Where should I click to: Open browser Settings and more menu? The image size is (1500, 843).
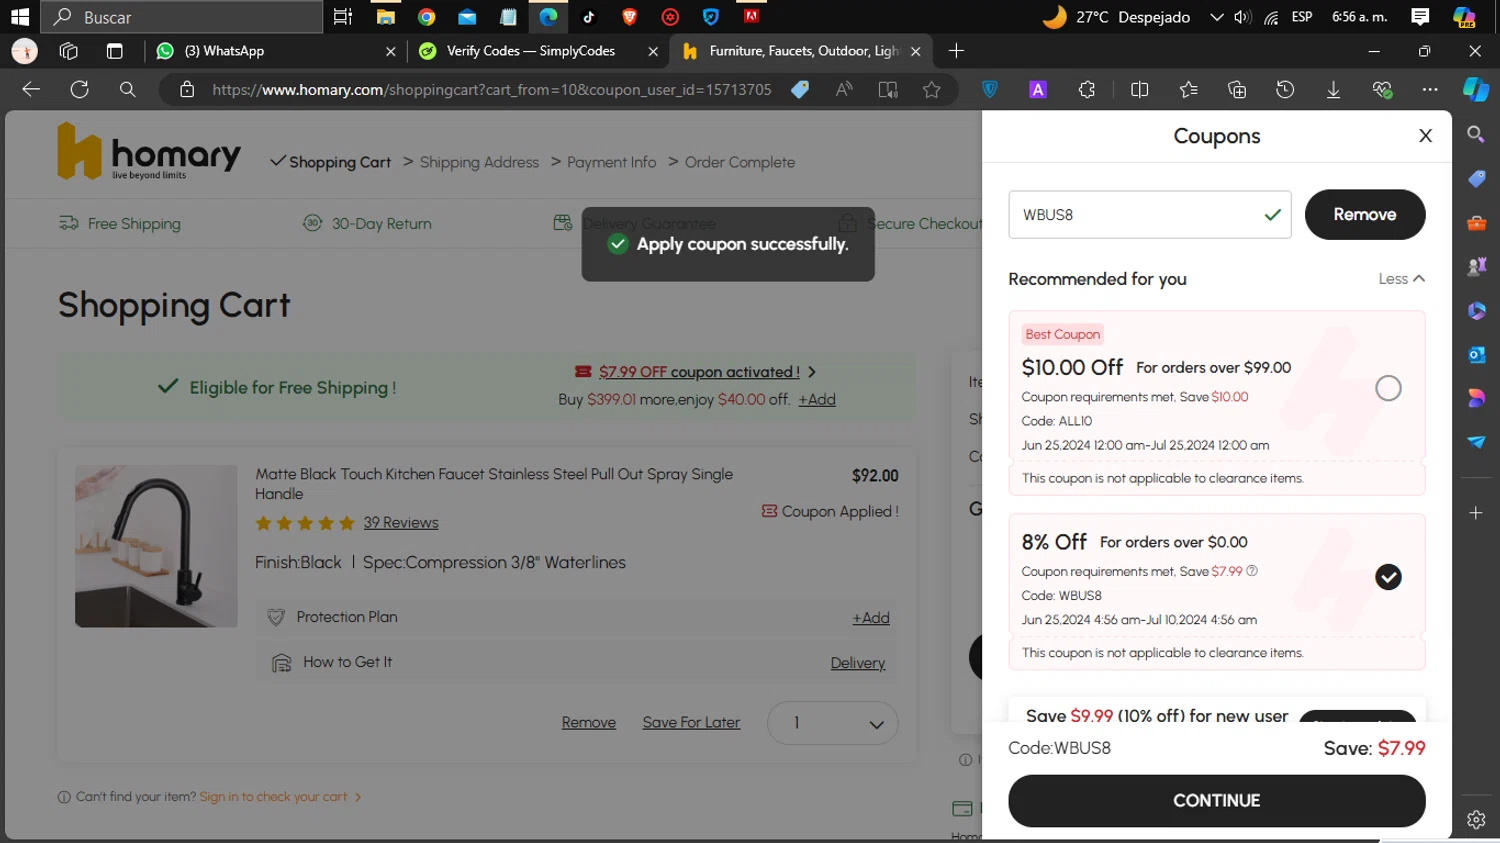[1430, 90]
